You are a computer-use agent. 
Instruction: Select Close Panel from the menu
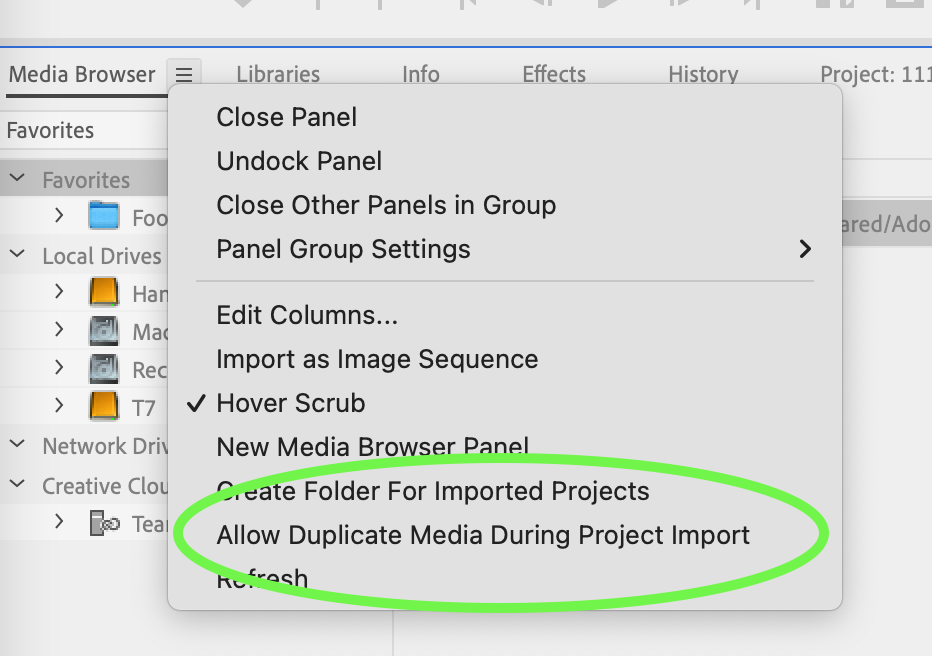click(x=286, y=117)
